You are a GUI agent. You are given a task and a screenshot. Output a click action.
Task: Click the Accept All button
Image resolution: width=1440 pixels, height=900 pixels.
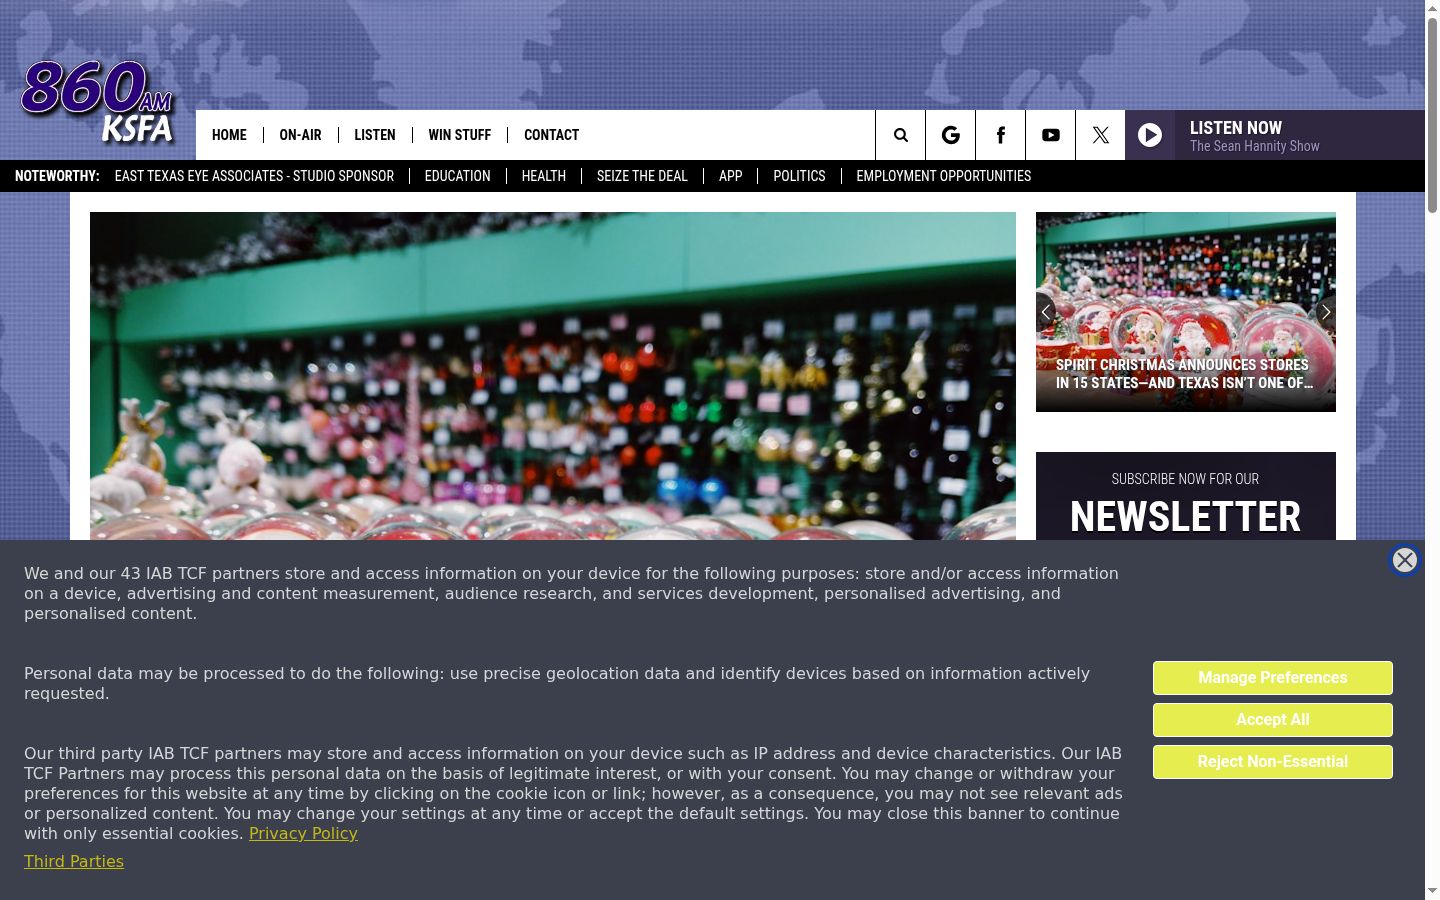(x=1272, y=720)
